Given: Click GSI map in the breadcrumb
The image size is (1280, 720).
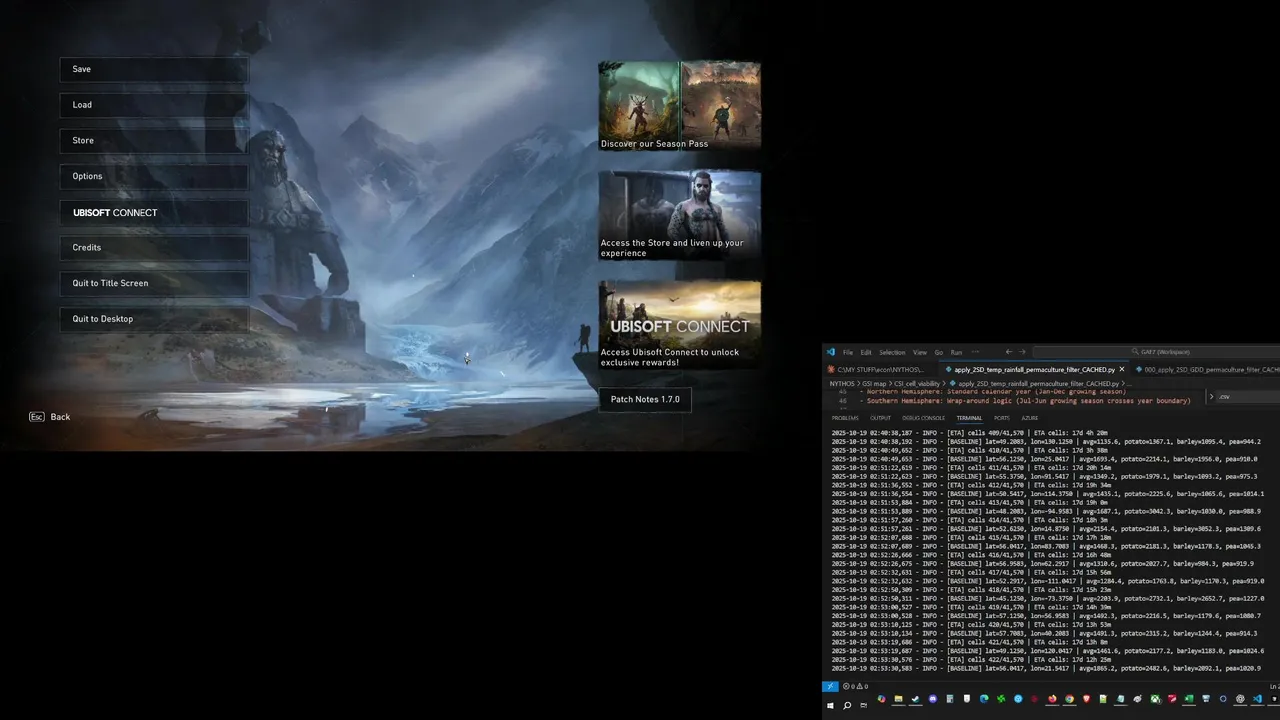Looking at the screenshot, I should click(874, 383).
